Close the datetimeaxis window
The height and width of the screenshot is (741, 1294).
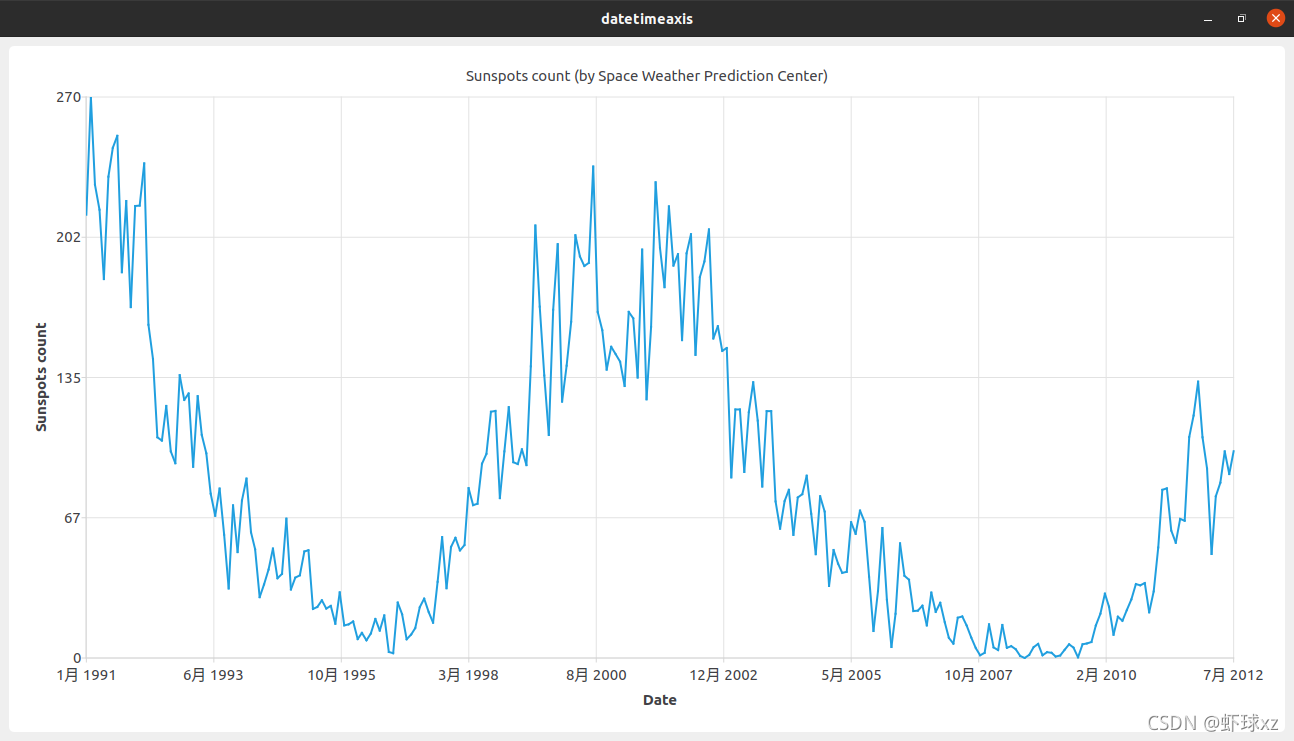coord(1275,18)
